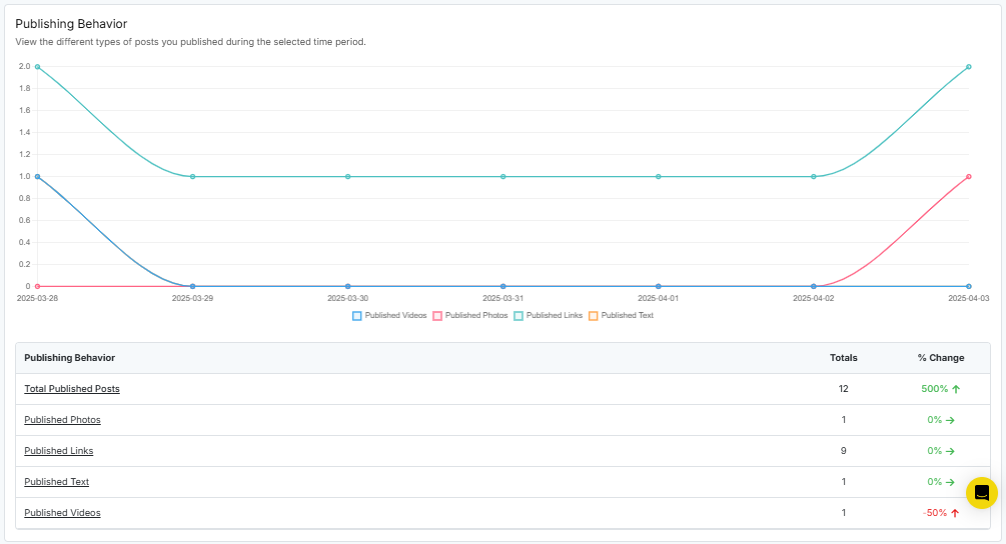Click the Published Links data point on 2025-03-30
This screenshot has height=544, width=1006.
(x=348, y=176)
